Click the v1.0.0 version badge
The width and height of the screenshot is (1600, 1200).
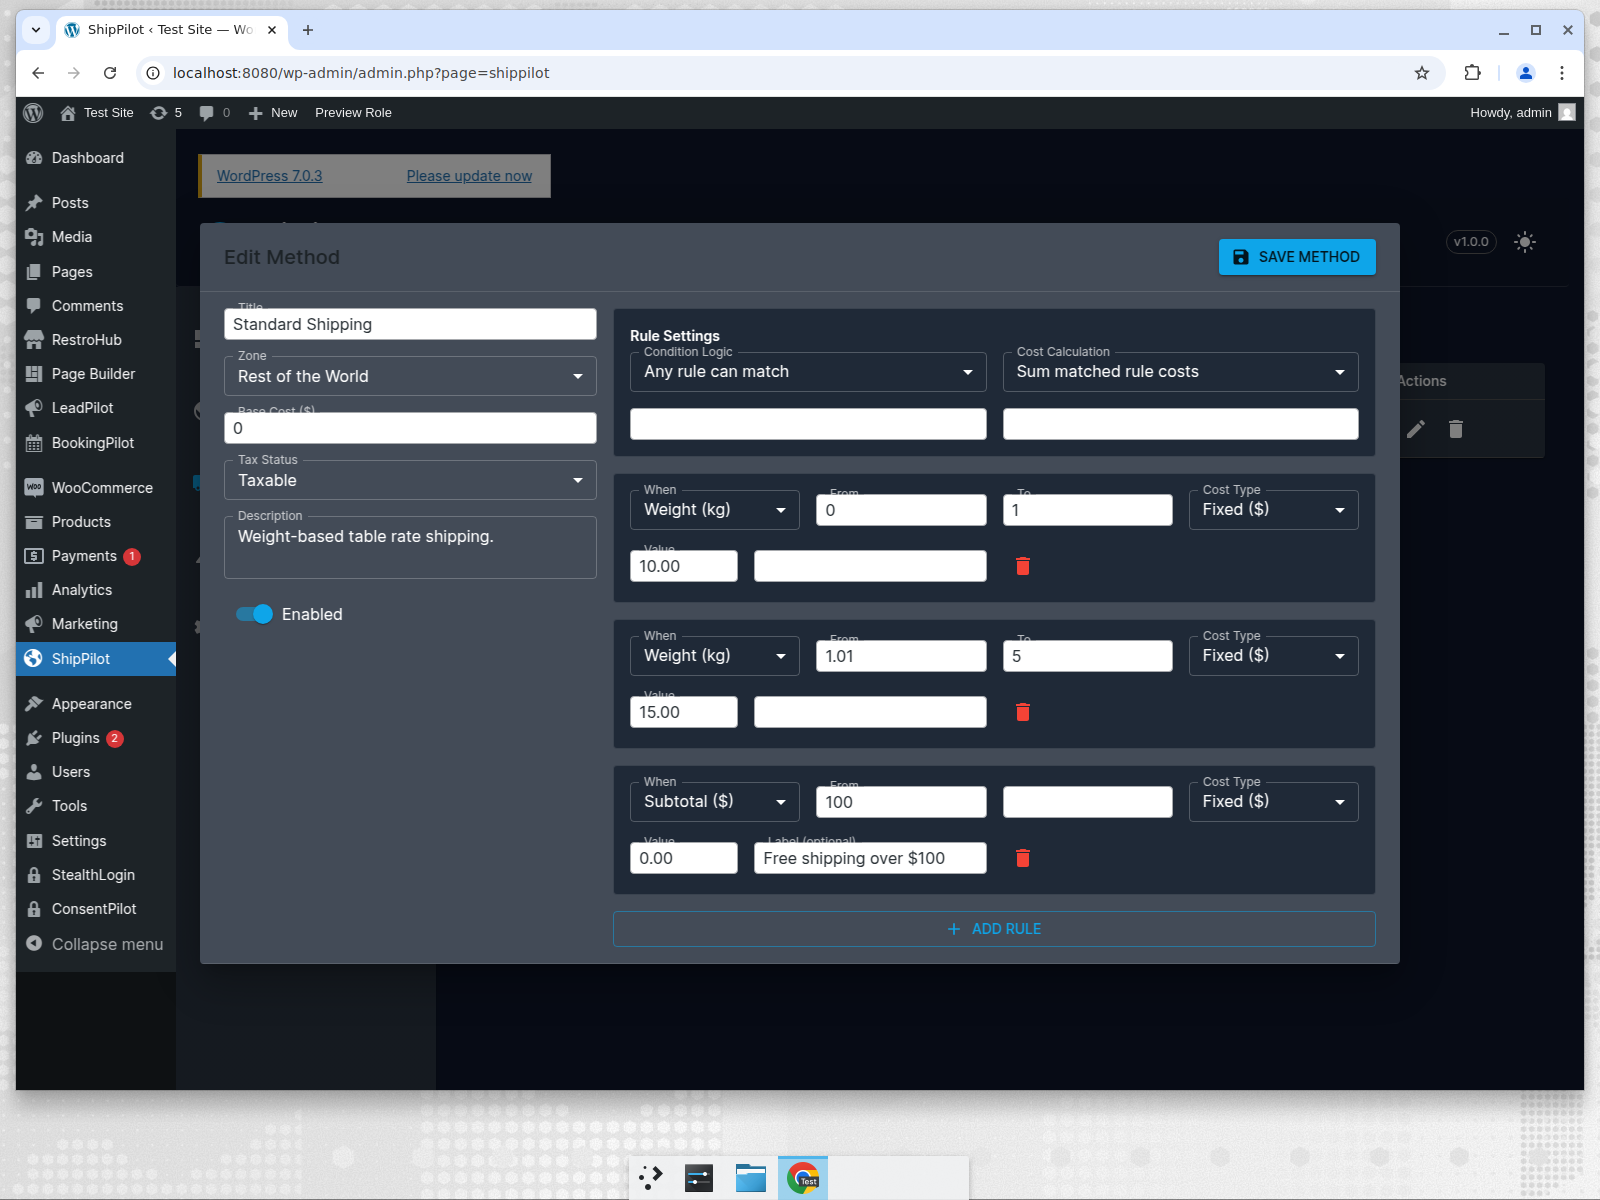point(1471,242)
